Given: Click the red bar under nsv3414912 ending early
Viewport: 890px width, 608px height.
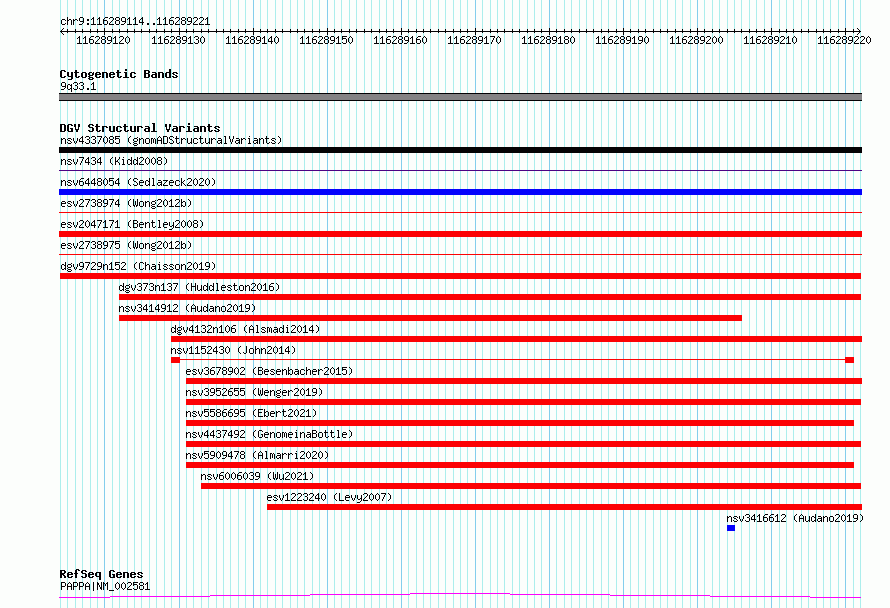Looking at the screenshot, I should tap(430, 318).
